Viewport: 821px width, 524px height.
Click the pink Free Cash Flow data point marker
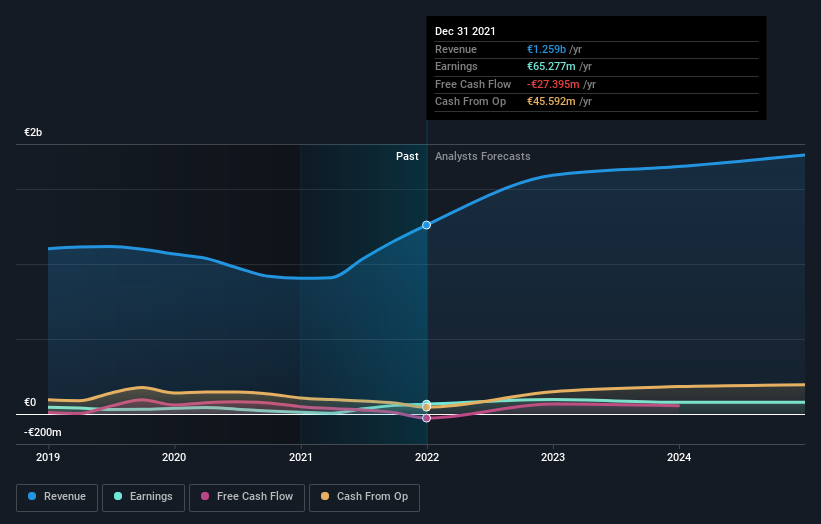pyautogui.click(x=427, y=418)
